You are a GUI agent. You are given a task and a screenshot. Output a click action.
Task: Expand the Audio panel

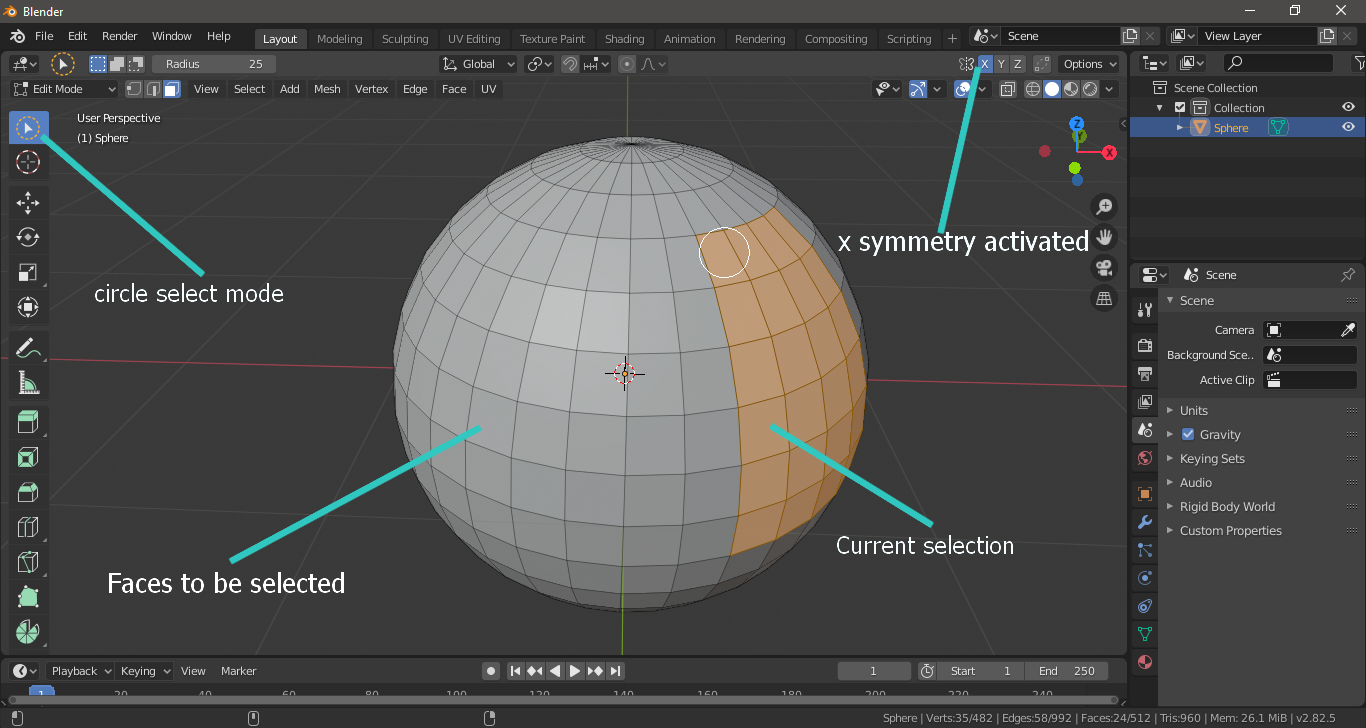tap(1195, 482)
